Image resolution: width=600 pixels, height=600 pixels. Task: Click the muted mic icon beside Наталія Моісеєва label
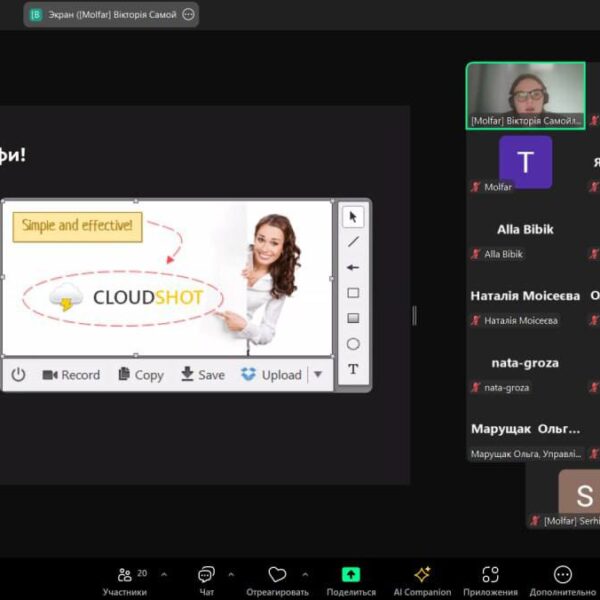click(476, 320)
